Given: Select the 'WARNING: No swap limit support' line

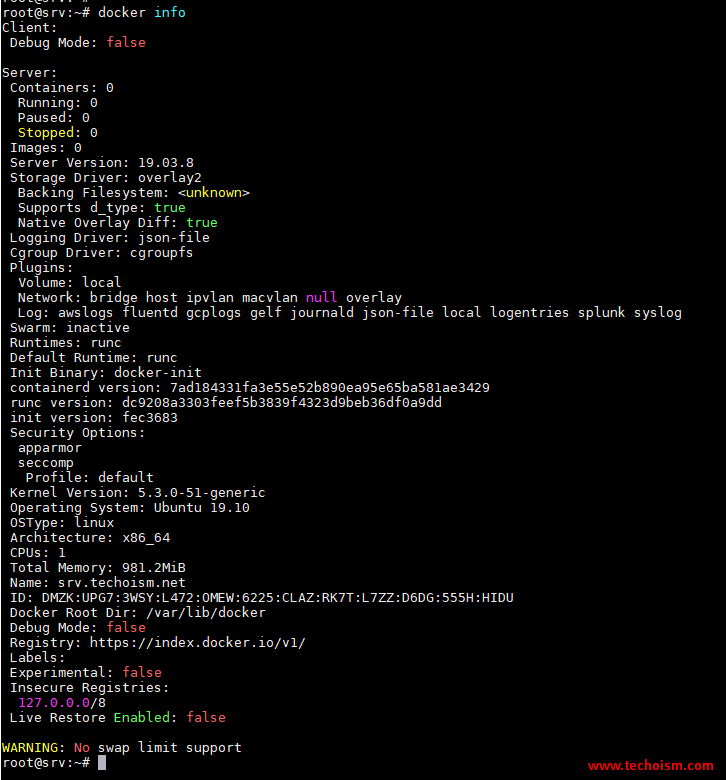Looking at the screenshot, I should click(x=122, y=748).
